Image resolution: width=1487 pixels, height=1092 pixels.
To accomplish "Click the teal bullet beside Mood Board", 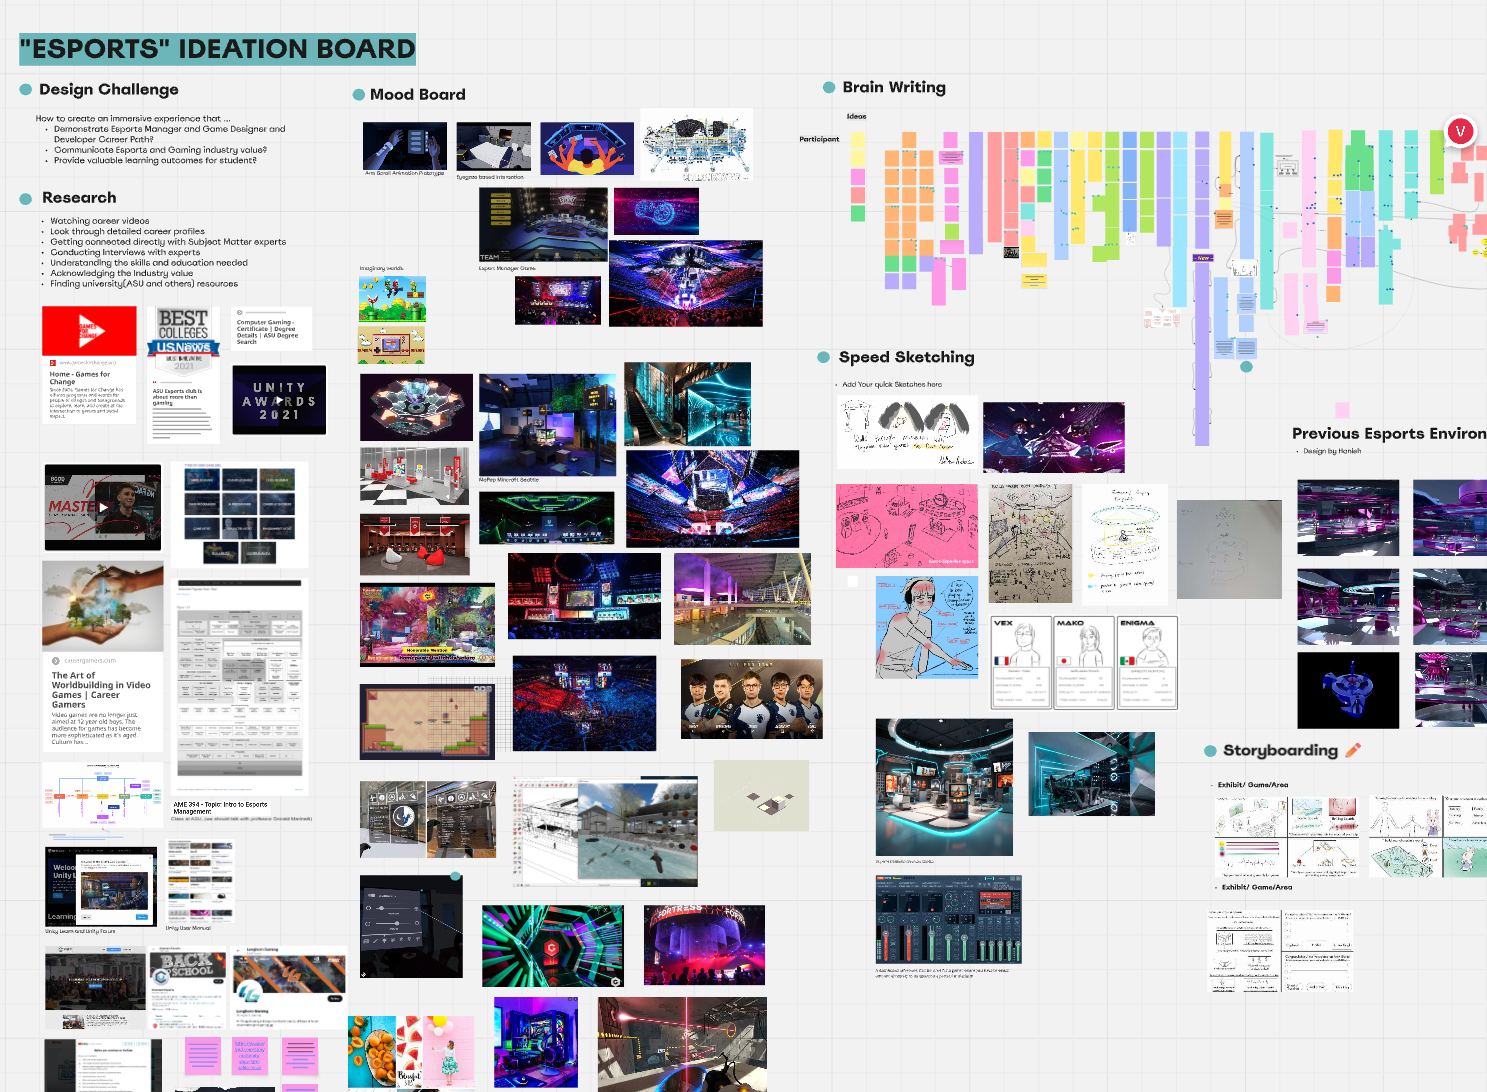I will [x=359, y=95].
